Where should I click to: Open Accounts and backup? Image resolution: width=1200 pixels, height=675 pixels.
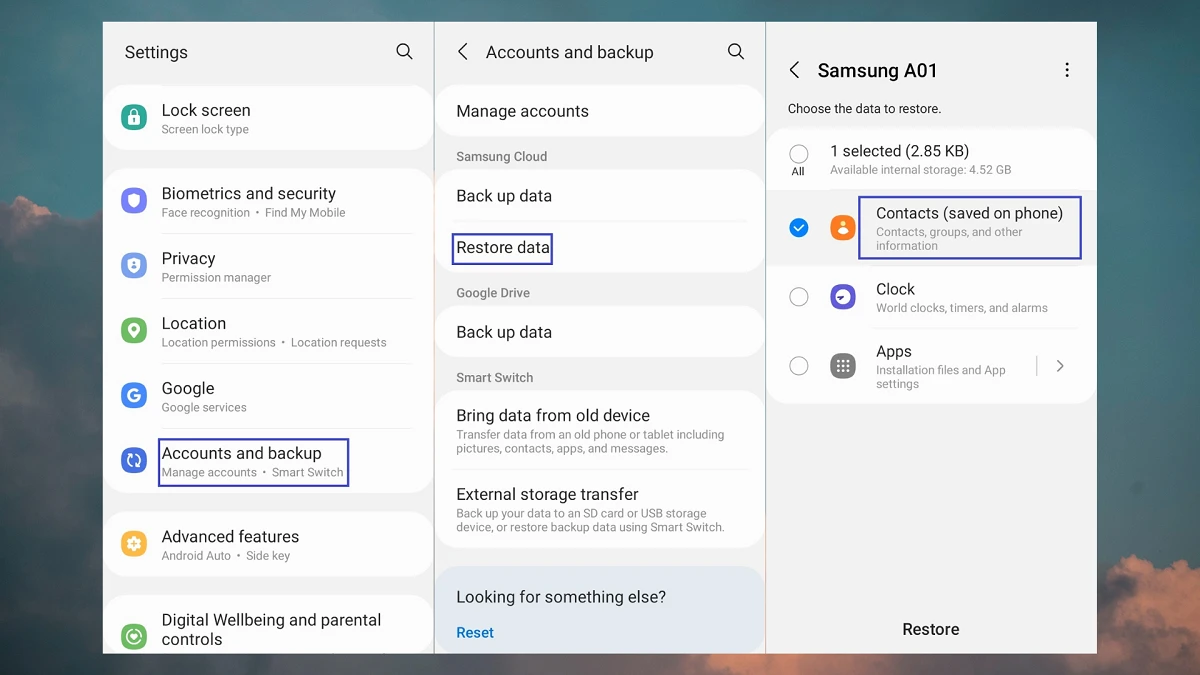tap(268, 461)
